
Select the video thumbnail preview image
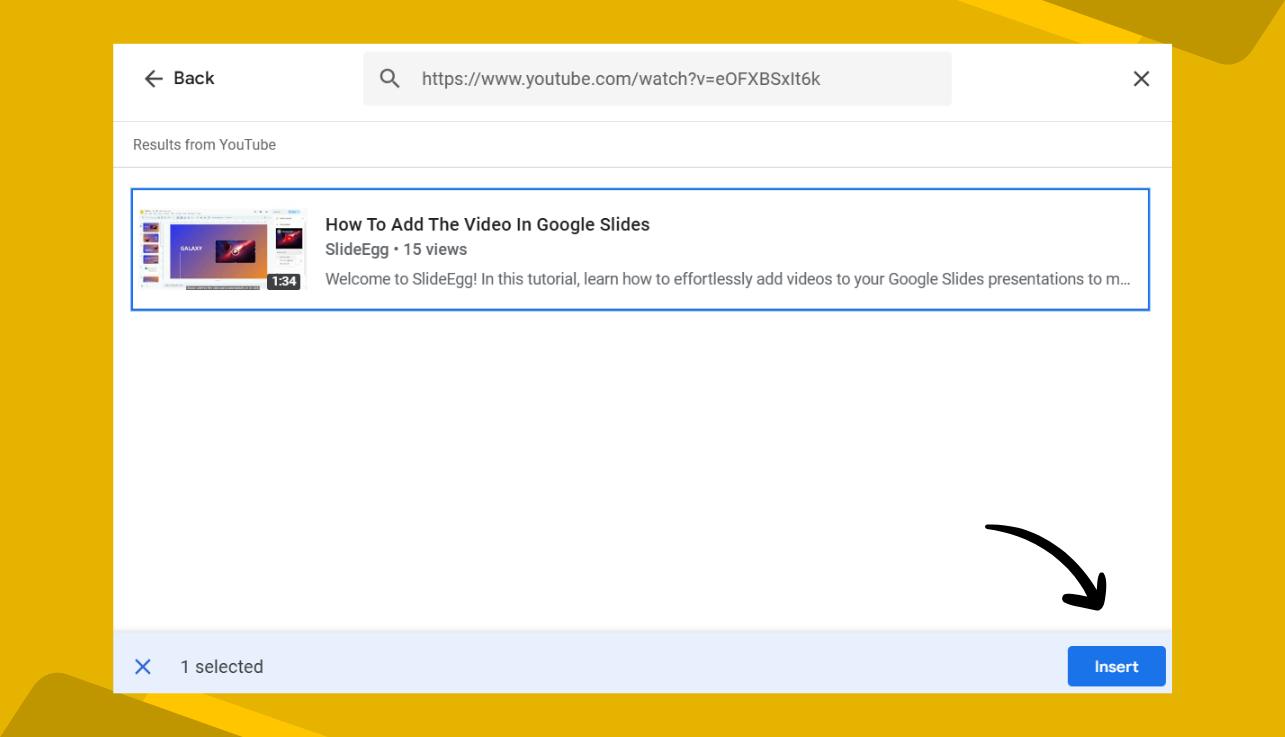coord(220,249)
